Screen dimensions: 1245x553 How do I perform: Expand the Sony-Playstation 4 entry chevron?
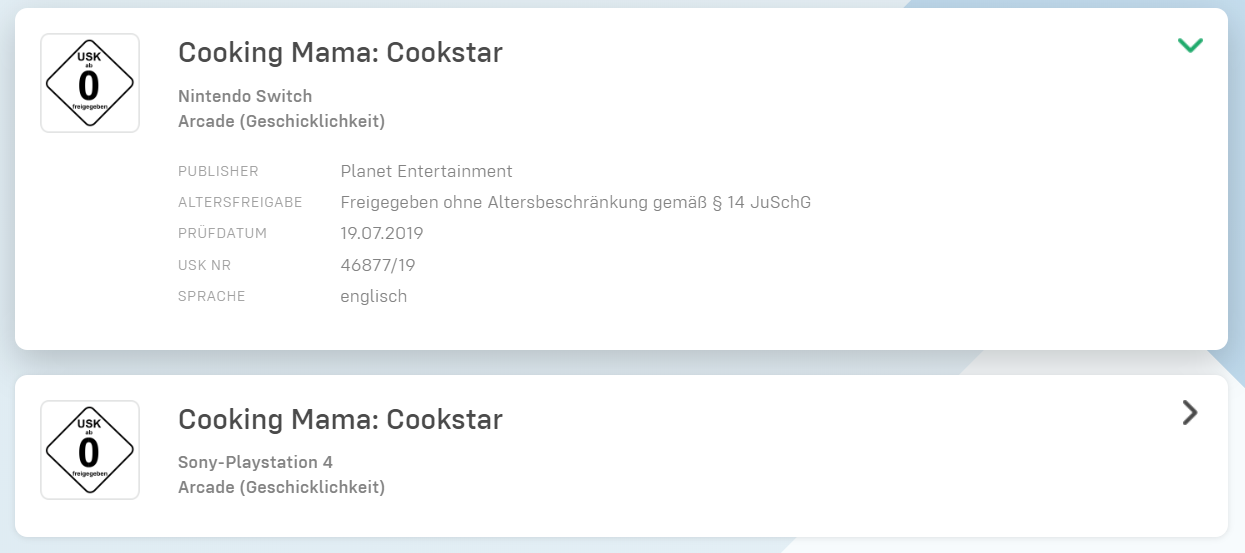[x=1189, y=412]
